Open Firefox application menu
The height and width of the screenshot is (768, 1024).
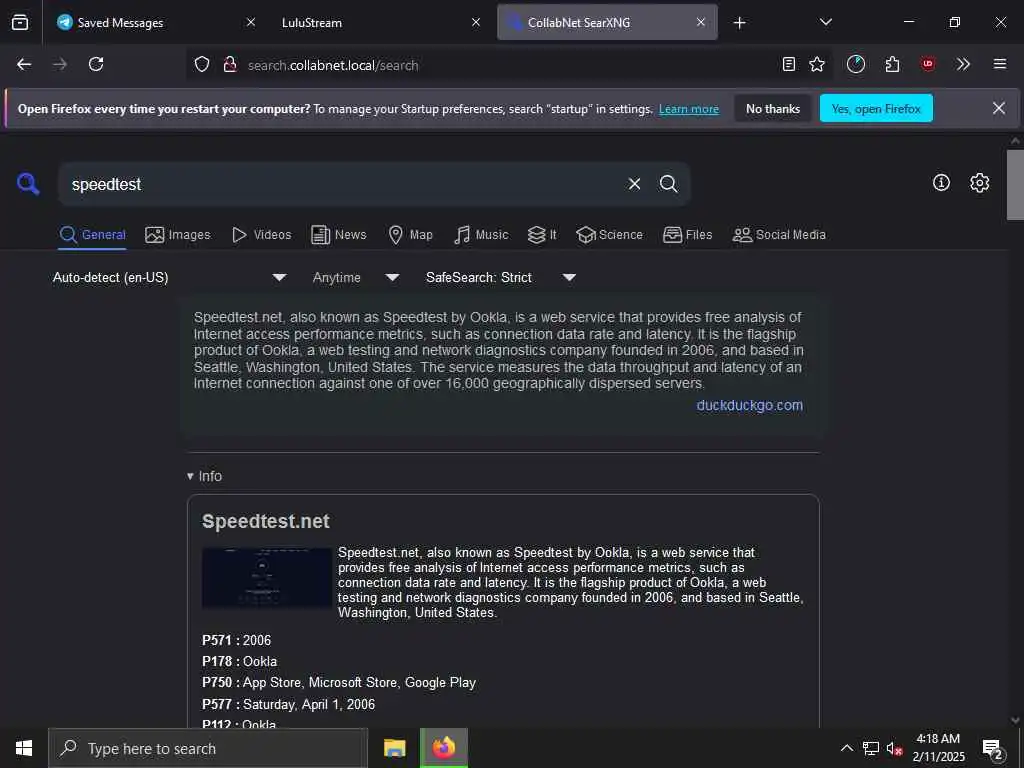point(1000,64)
